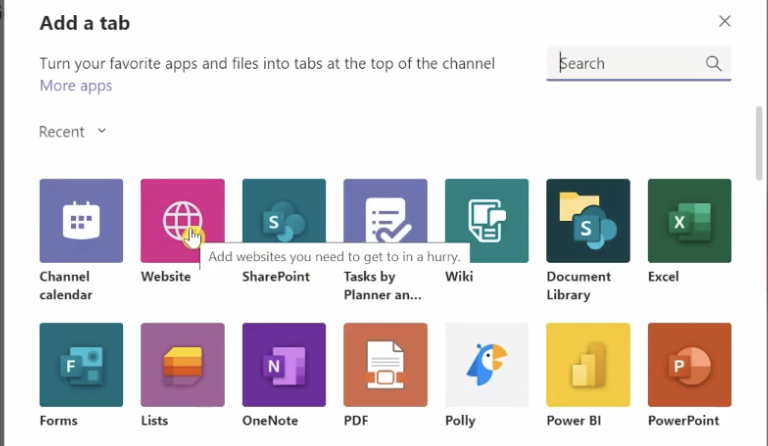Add the SharePoint app tab

(x=284, y=221)
